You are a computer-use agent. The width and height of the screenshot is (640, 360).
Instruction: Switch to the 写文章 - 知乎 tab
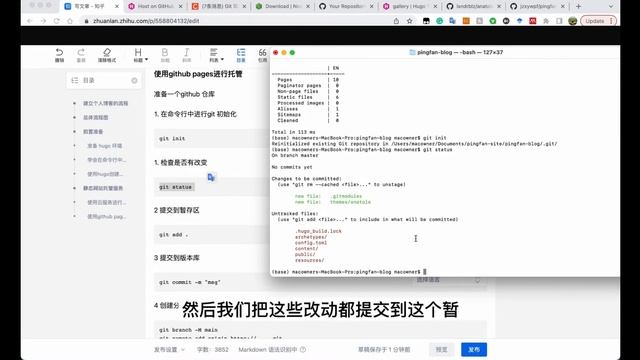pos(90,6)
